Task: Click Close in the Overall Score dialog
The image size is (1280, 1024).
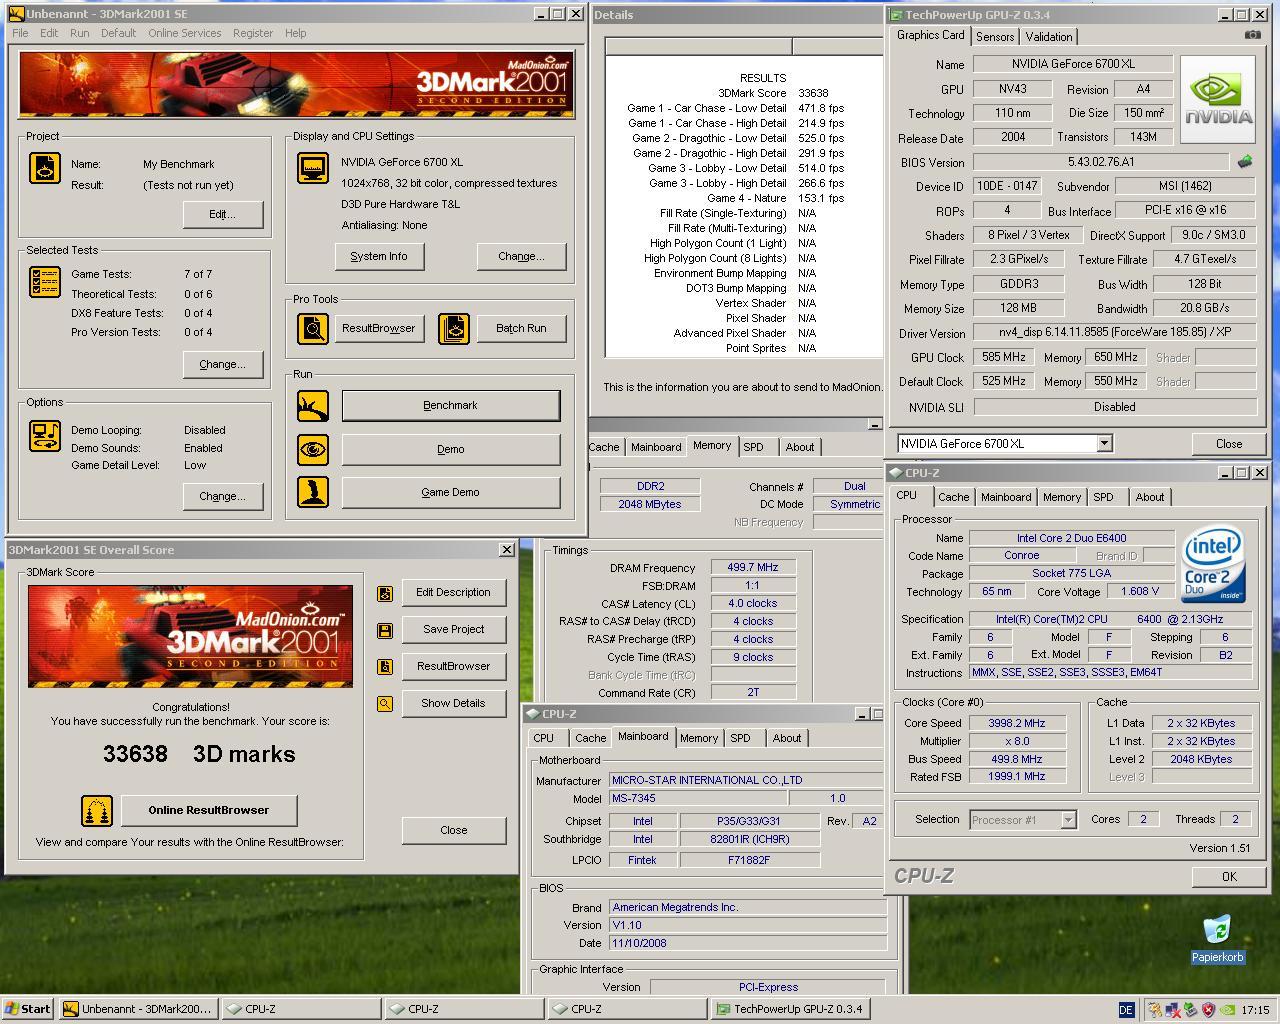Action: 453,830
